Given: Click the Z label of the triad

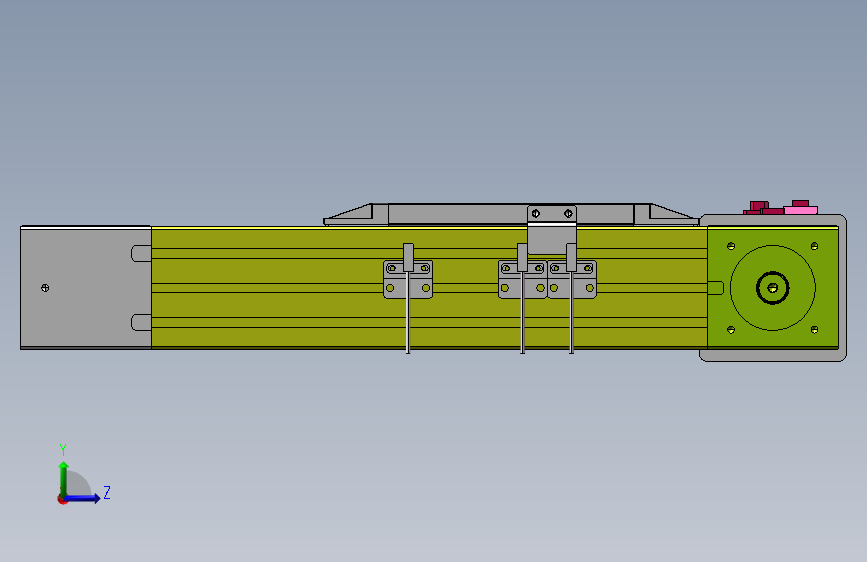Looking at the screenshot, I should [x=107, y=492].
